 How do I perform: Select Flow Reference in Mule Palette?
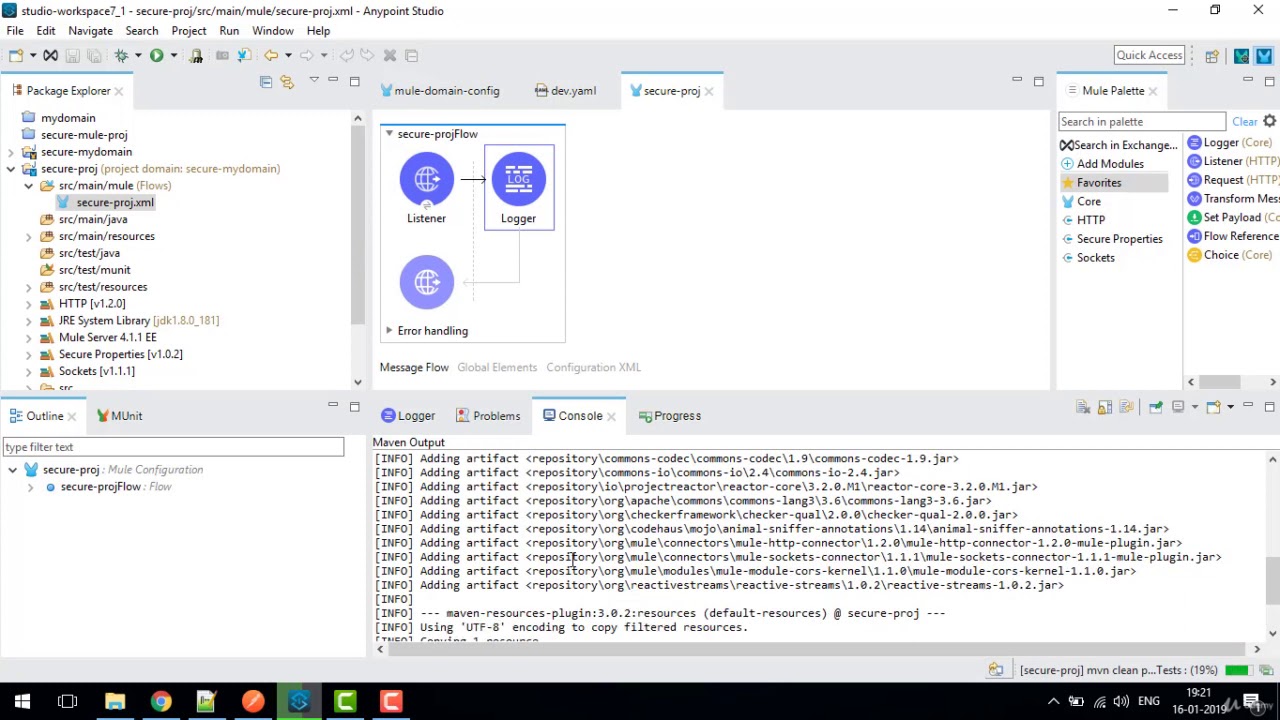(1233, 236)
